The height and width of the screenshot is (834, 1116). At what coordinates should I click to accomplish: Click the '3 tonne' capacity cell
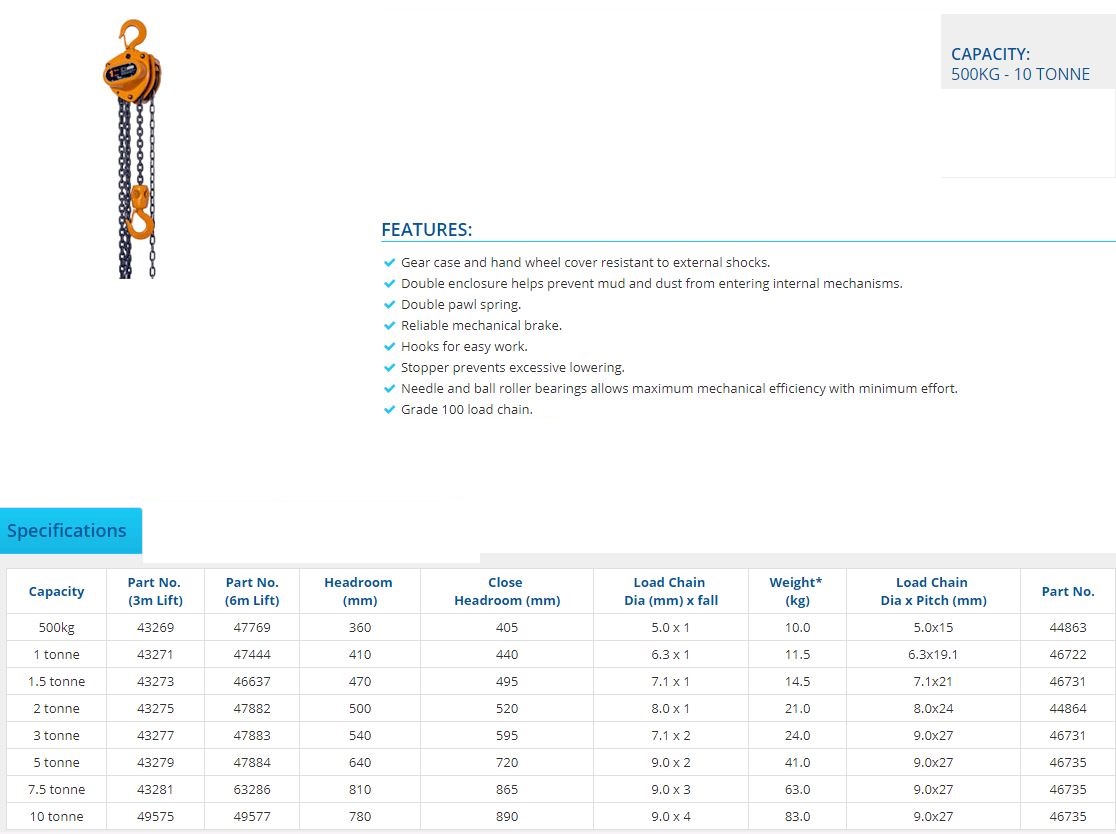tap(56, 736)
